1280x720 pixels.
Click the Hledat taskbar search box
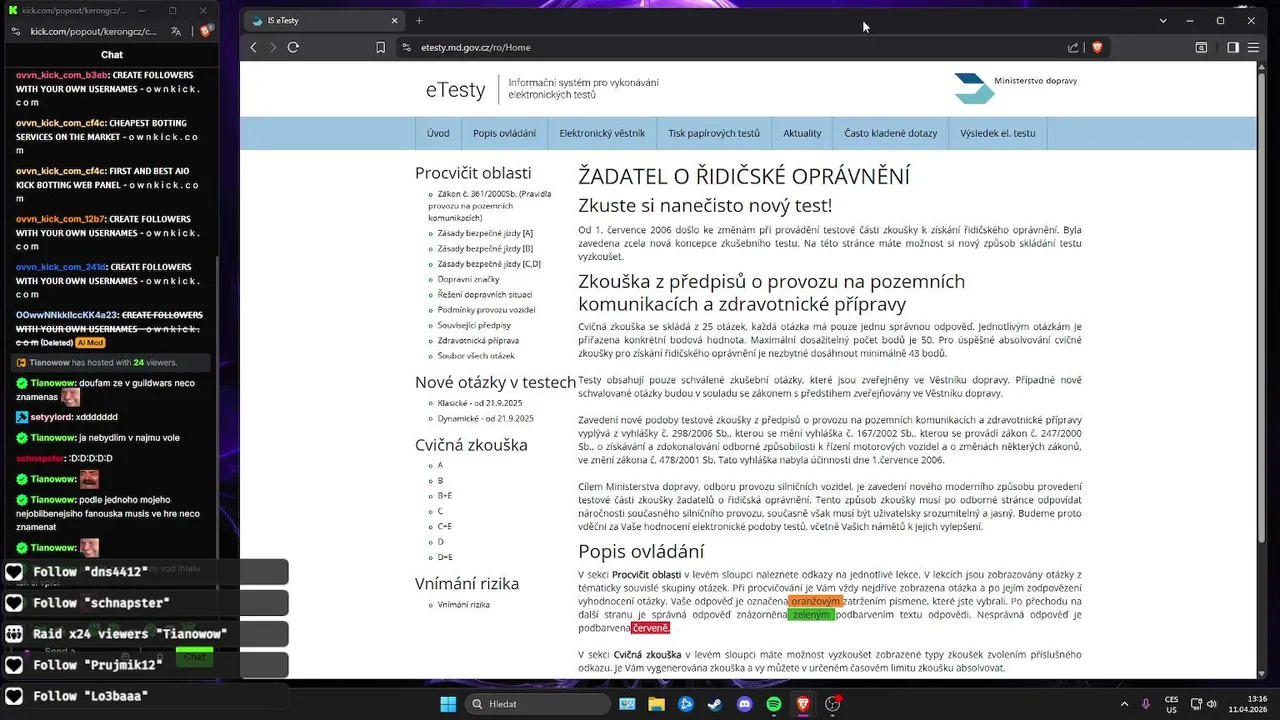(537, 704)
